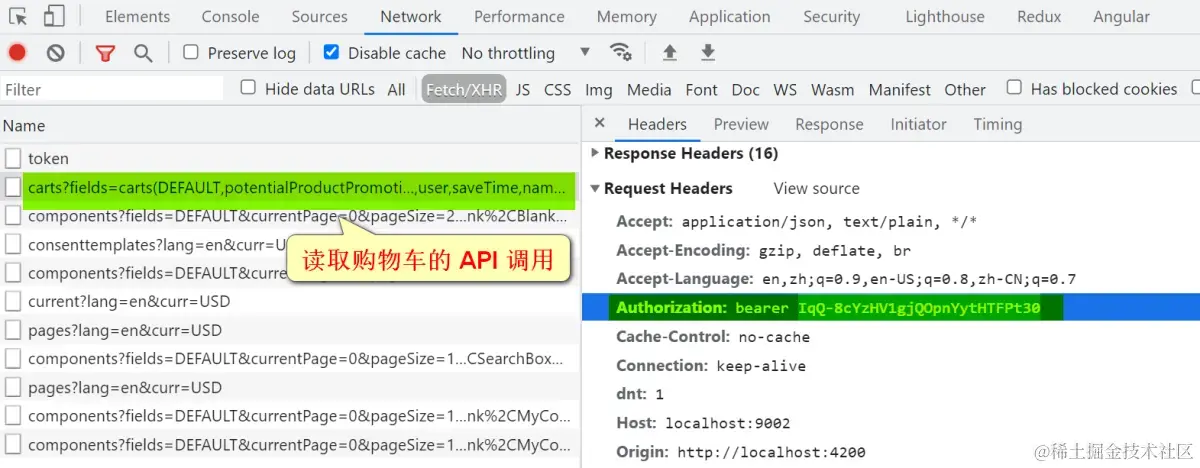
Task: Activate the inspect element picker icon
Action: point(20,16)
